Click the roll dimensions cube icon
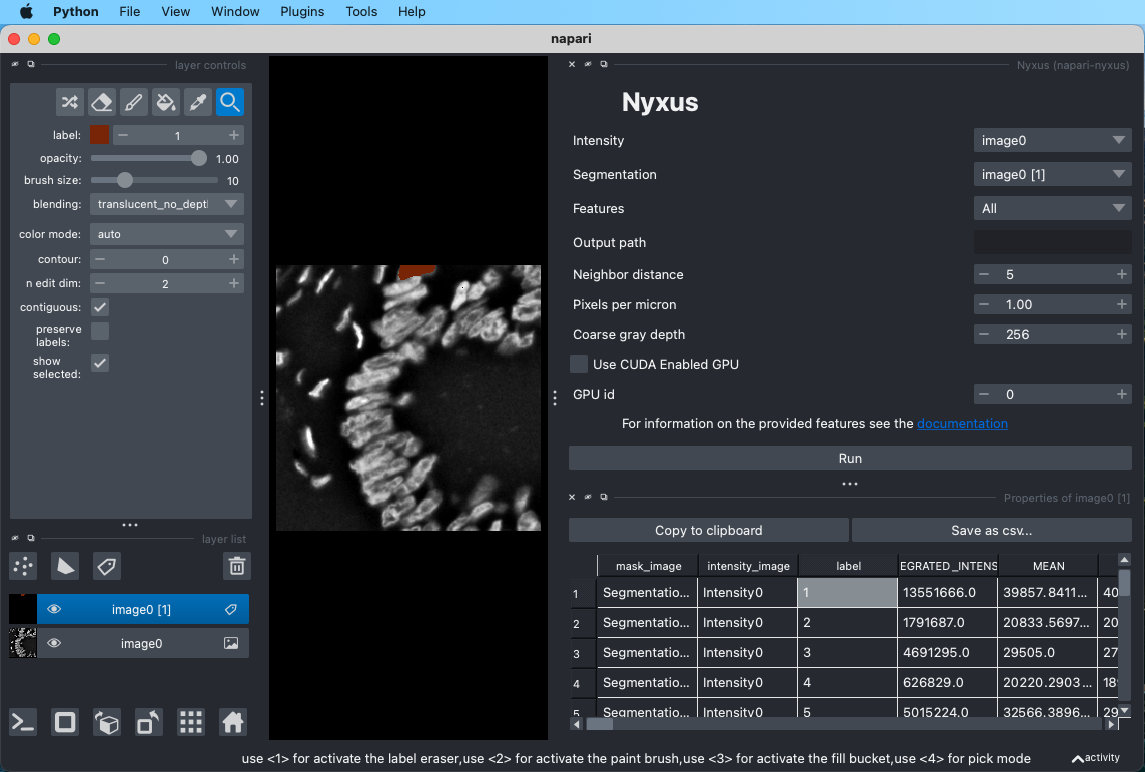 107,722
